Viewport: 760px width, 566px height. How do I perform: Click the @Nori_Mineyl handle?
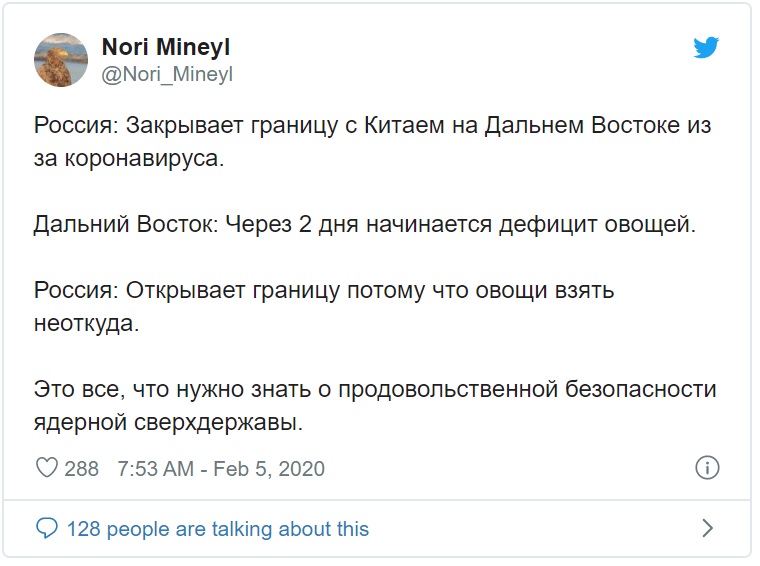point(167,74)
